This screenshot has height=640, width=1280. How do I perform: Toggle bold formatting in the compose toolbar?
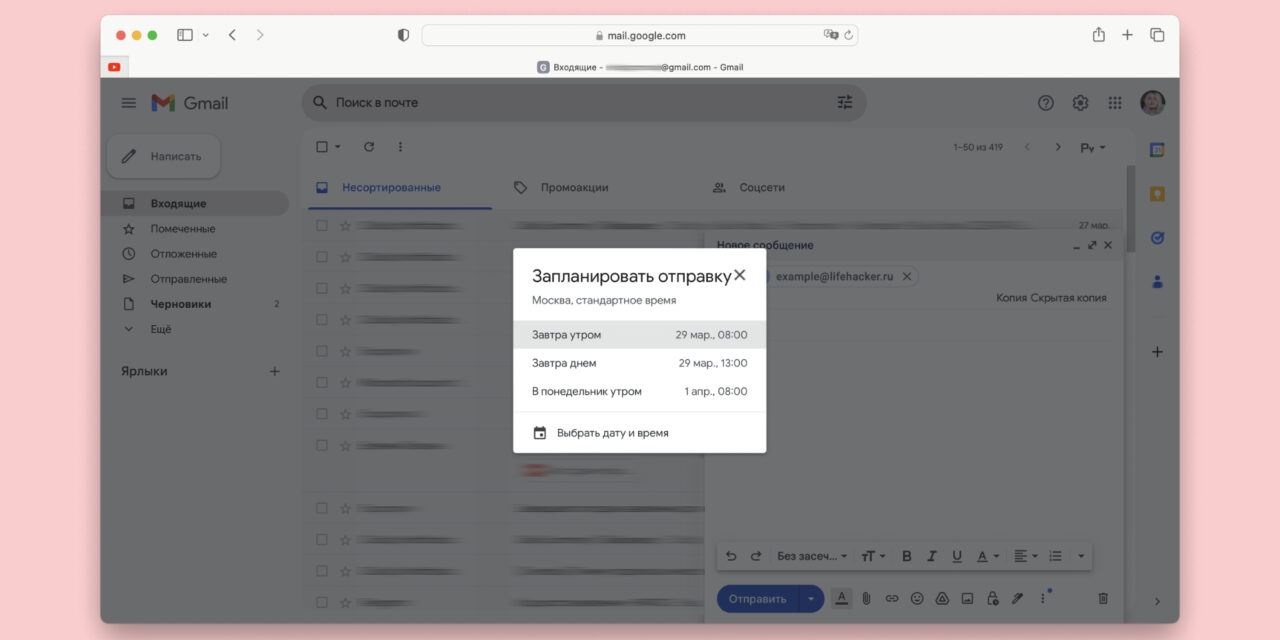[906, 556]
